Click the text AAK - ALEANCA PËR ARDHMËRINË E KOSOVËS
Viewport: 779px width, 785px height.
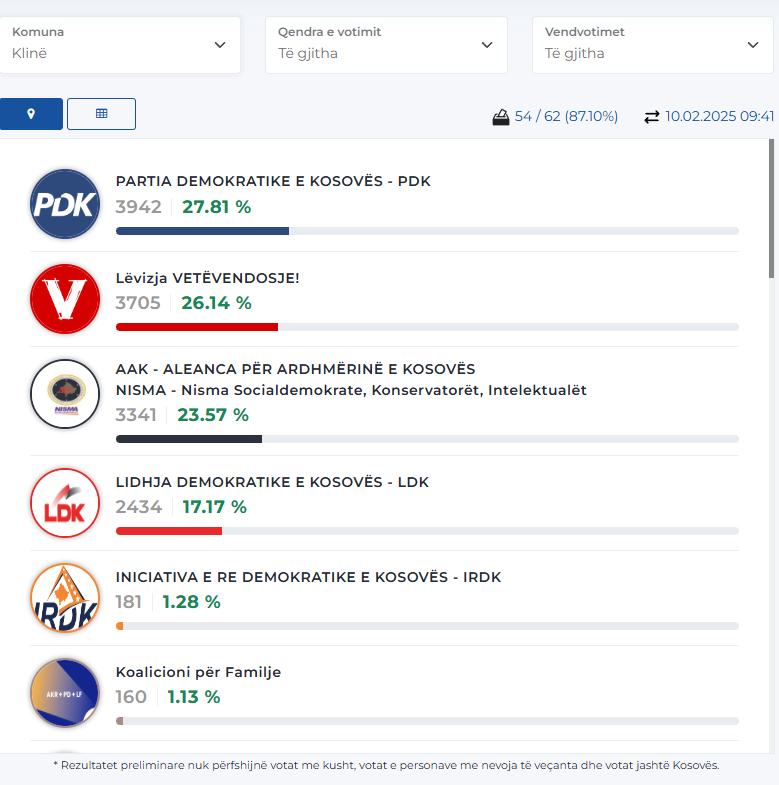pyautogui.click(x=295, y=369)
